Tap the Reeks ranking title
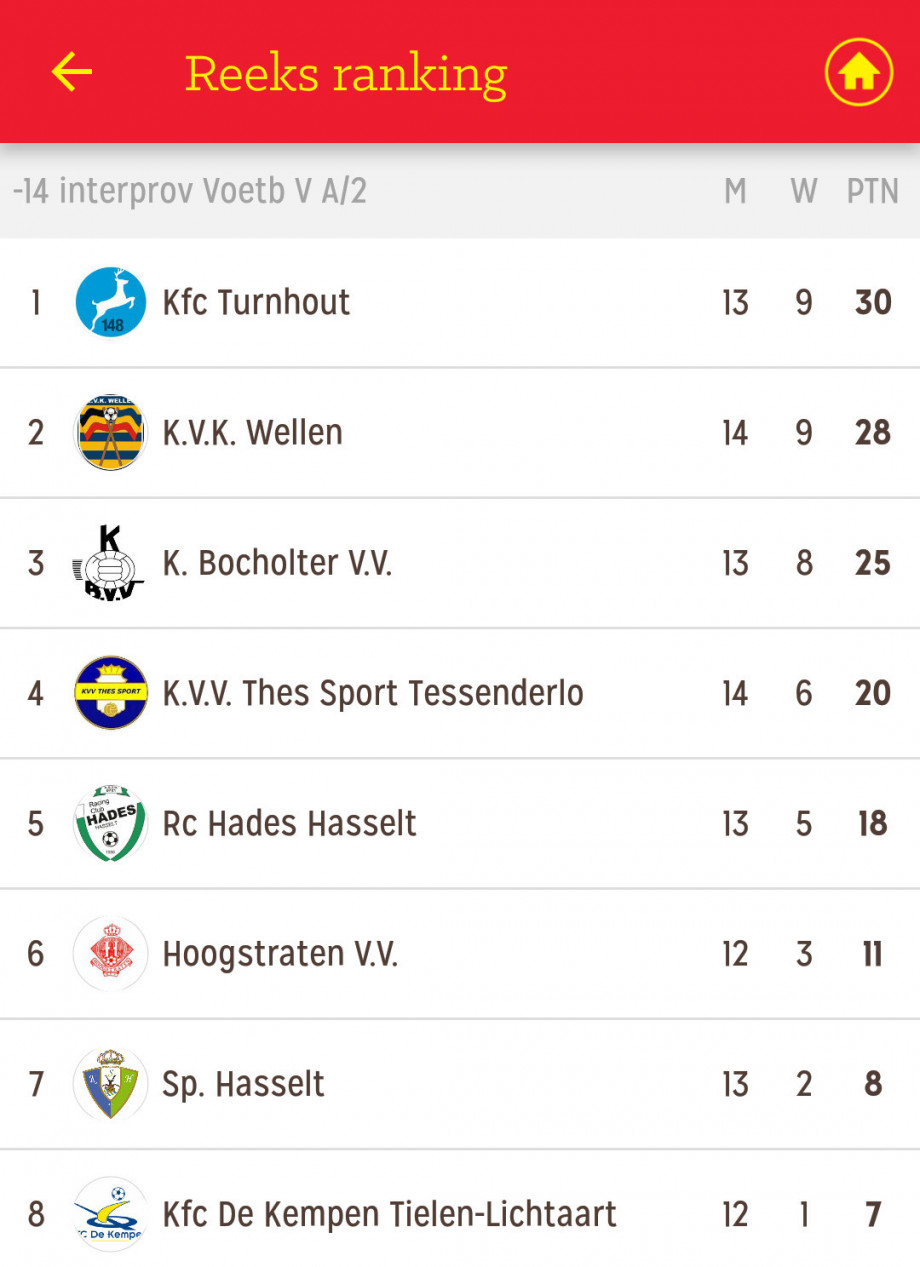Image resolution: width=920 pixels, height=1267 pixels. 346,75
